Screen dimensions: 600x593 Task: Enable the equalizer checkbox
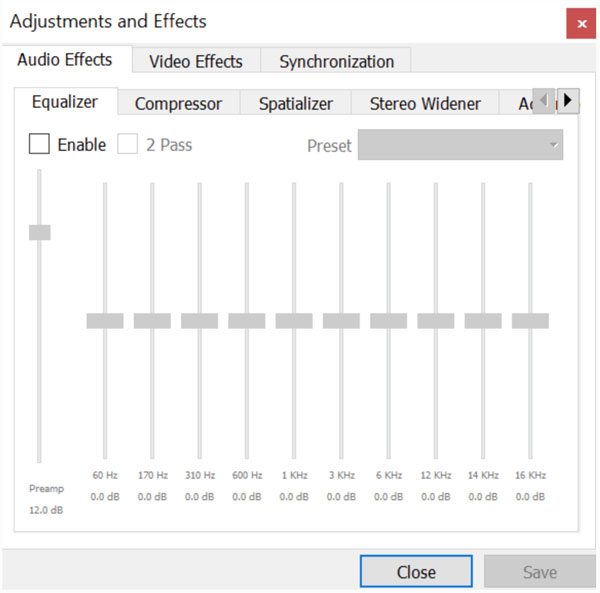coord(39,144)
